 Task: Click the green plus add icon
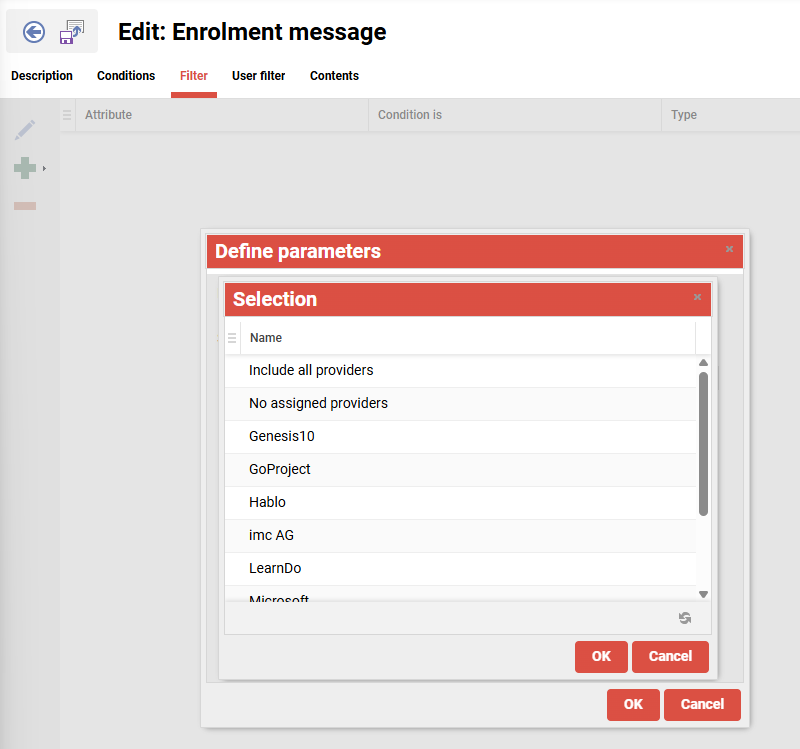pos(25,168)
